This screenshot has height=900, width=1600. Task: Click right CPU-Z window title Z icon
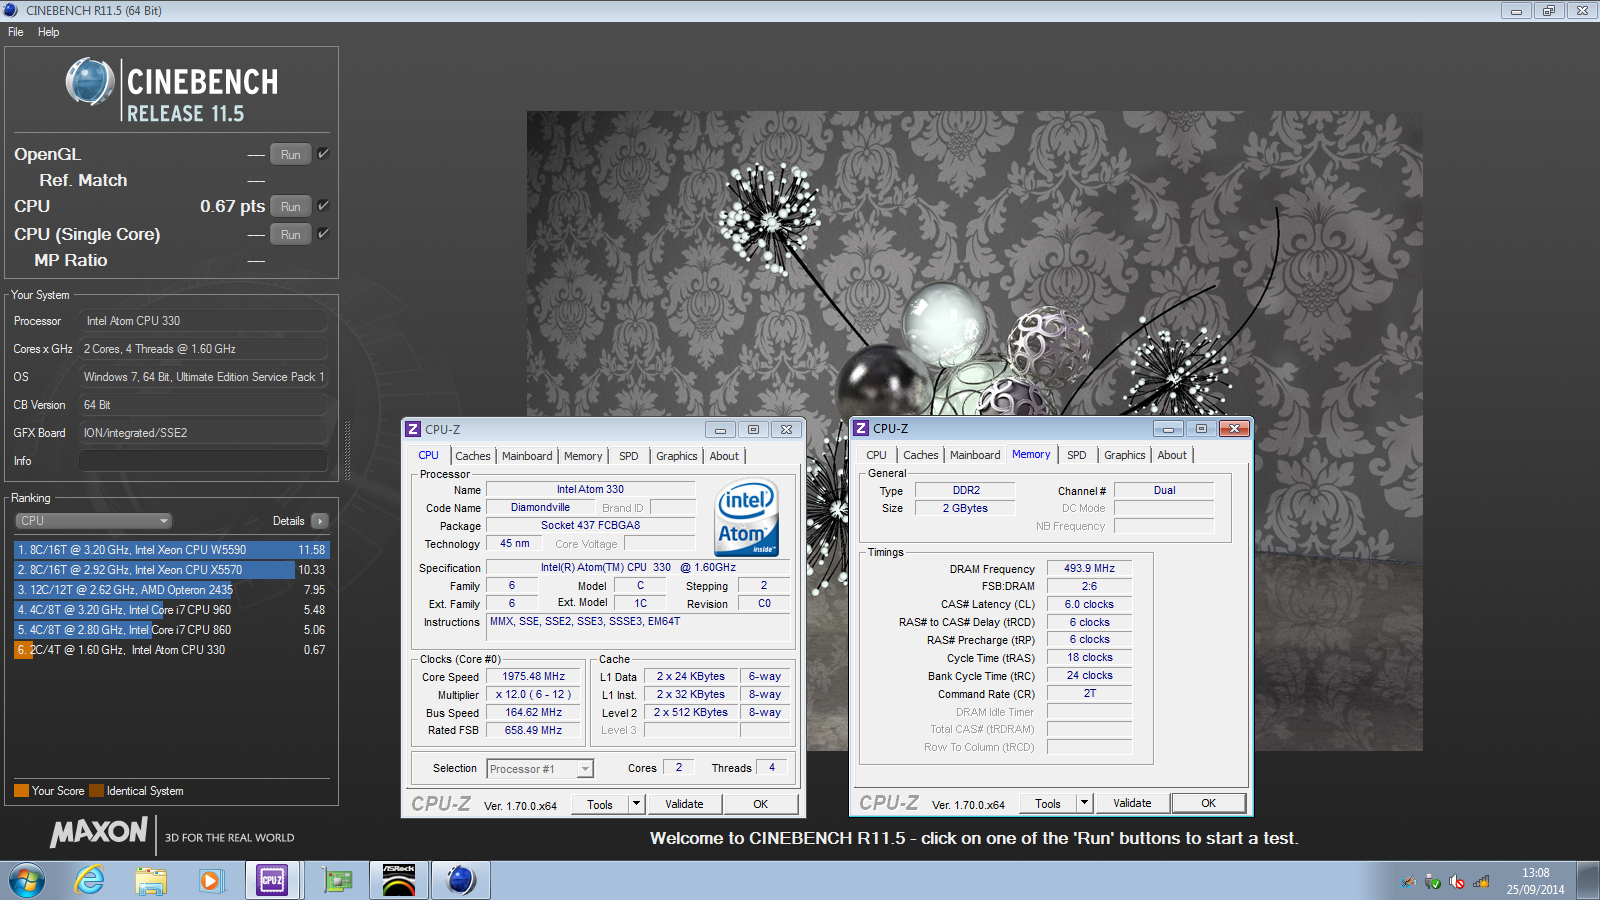pos(861,428)
